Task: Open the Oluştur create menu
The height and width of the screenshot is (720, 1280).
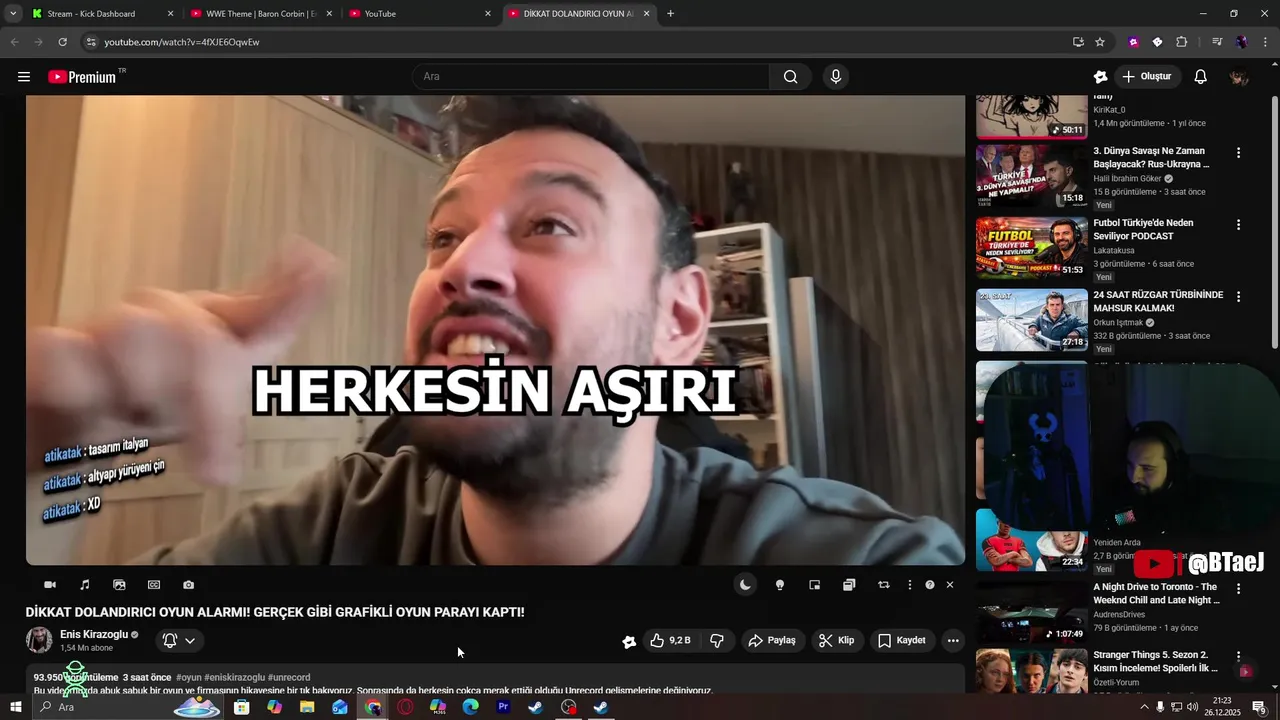Action: [x=1147, y=77]
